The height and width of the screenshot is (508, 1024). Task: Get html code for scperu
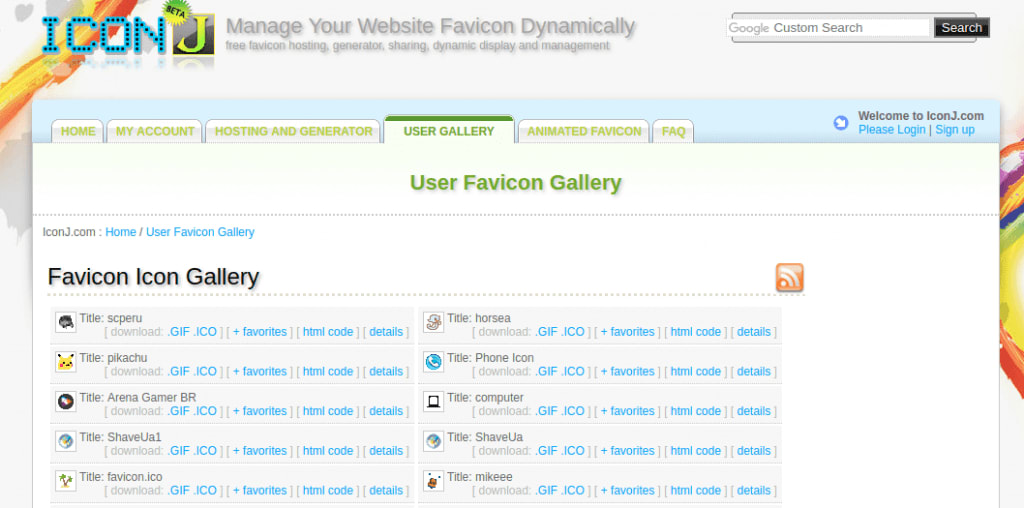[328, 332]
